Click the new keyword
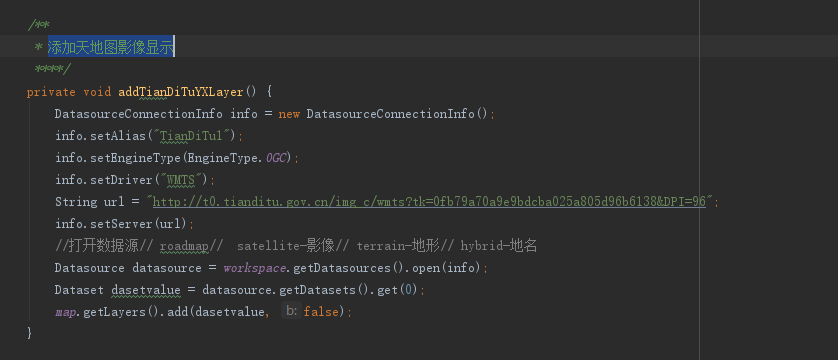 [x=289, y=114]
